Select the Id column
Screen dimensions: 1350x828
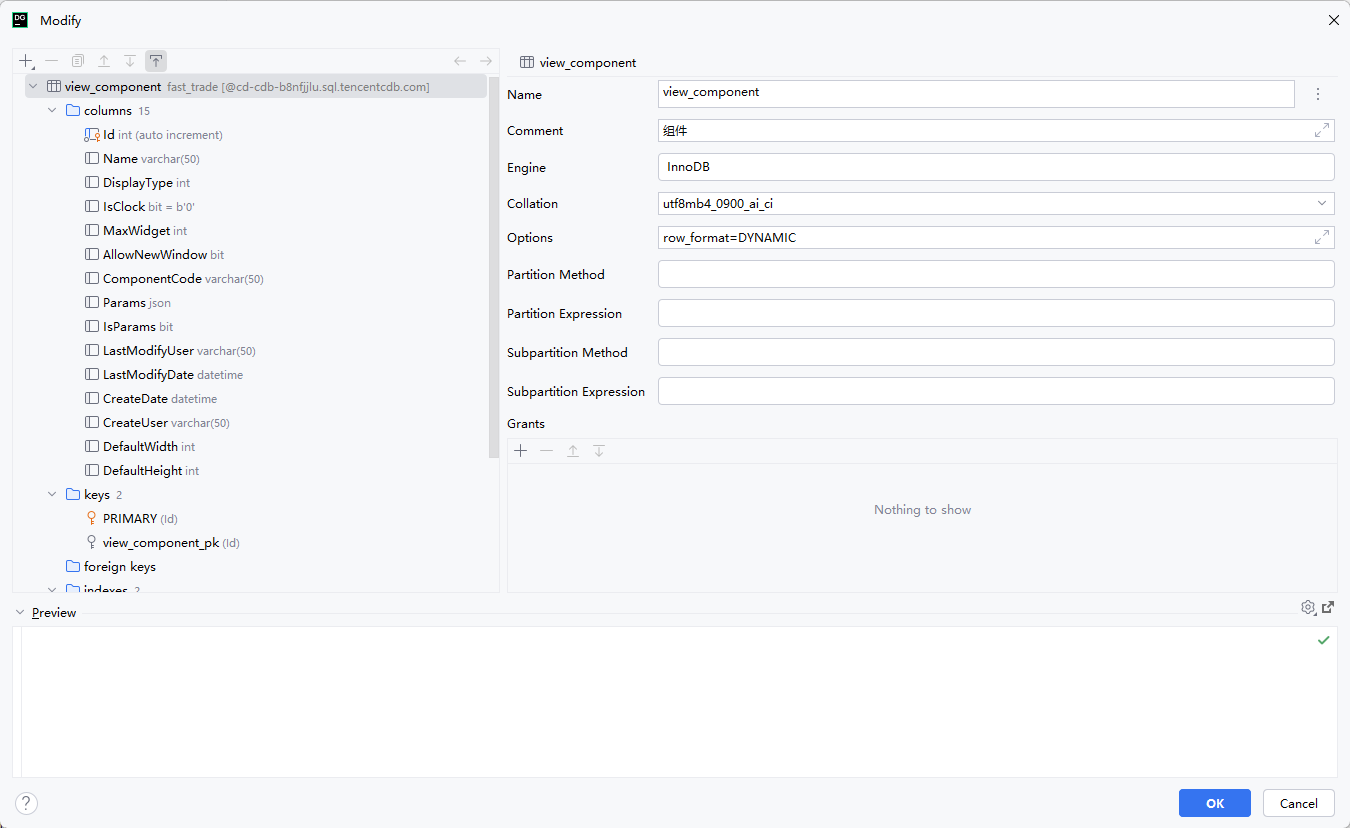point(153,135)
